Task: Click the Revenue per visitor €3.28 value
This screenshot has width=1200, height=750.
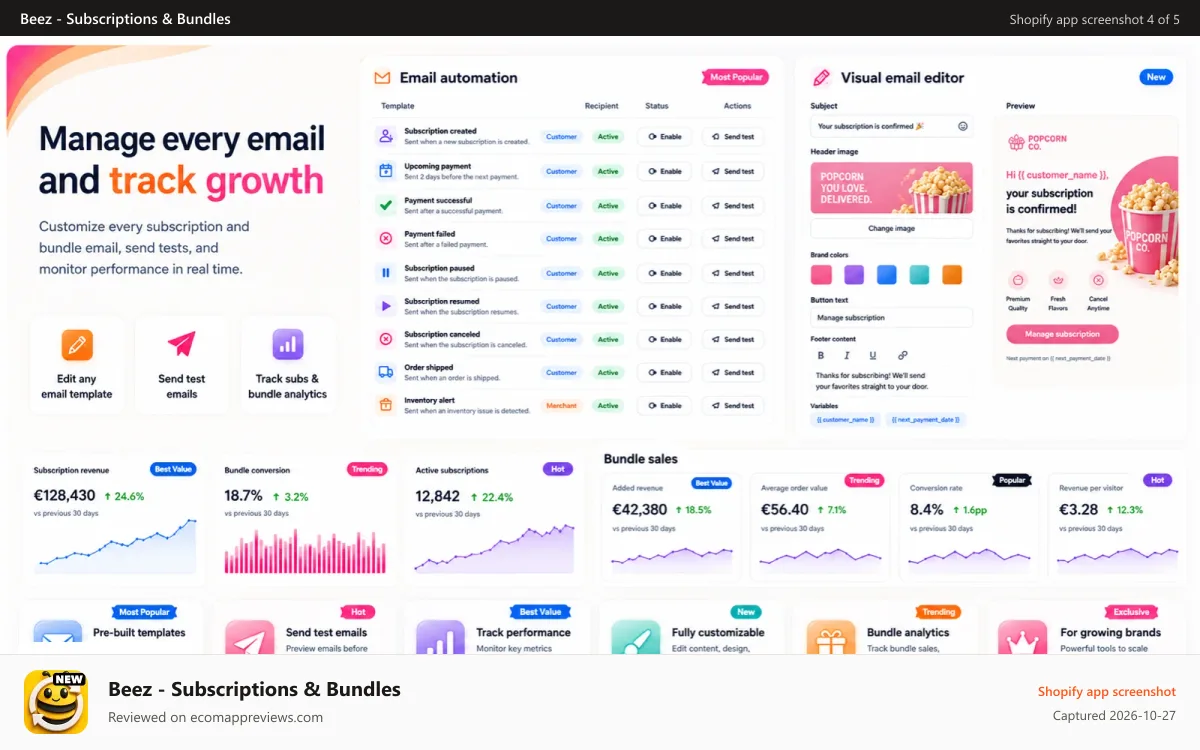Action: pos(1078,509)
